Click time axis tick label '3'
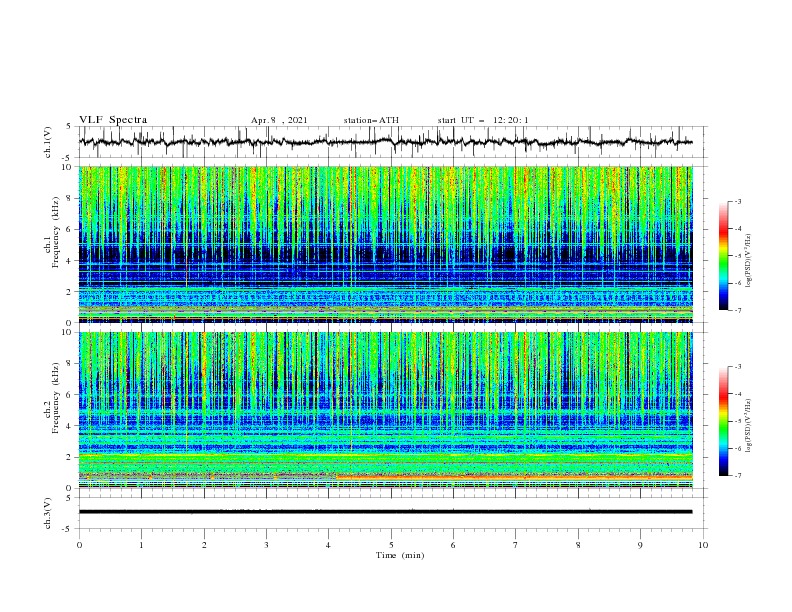This screenshot has height=612, width=792. [x=266, y=545]
